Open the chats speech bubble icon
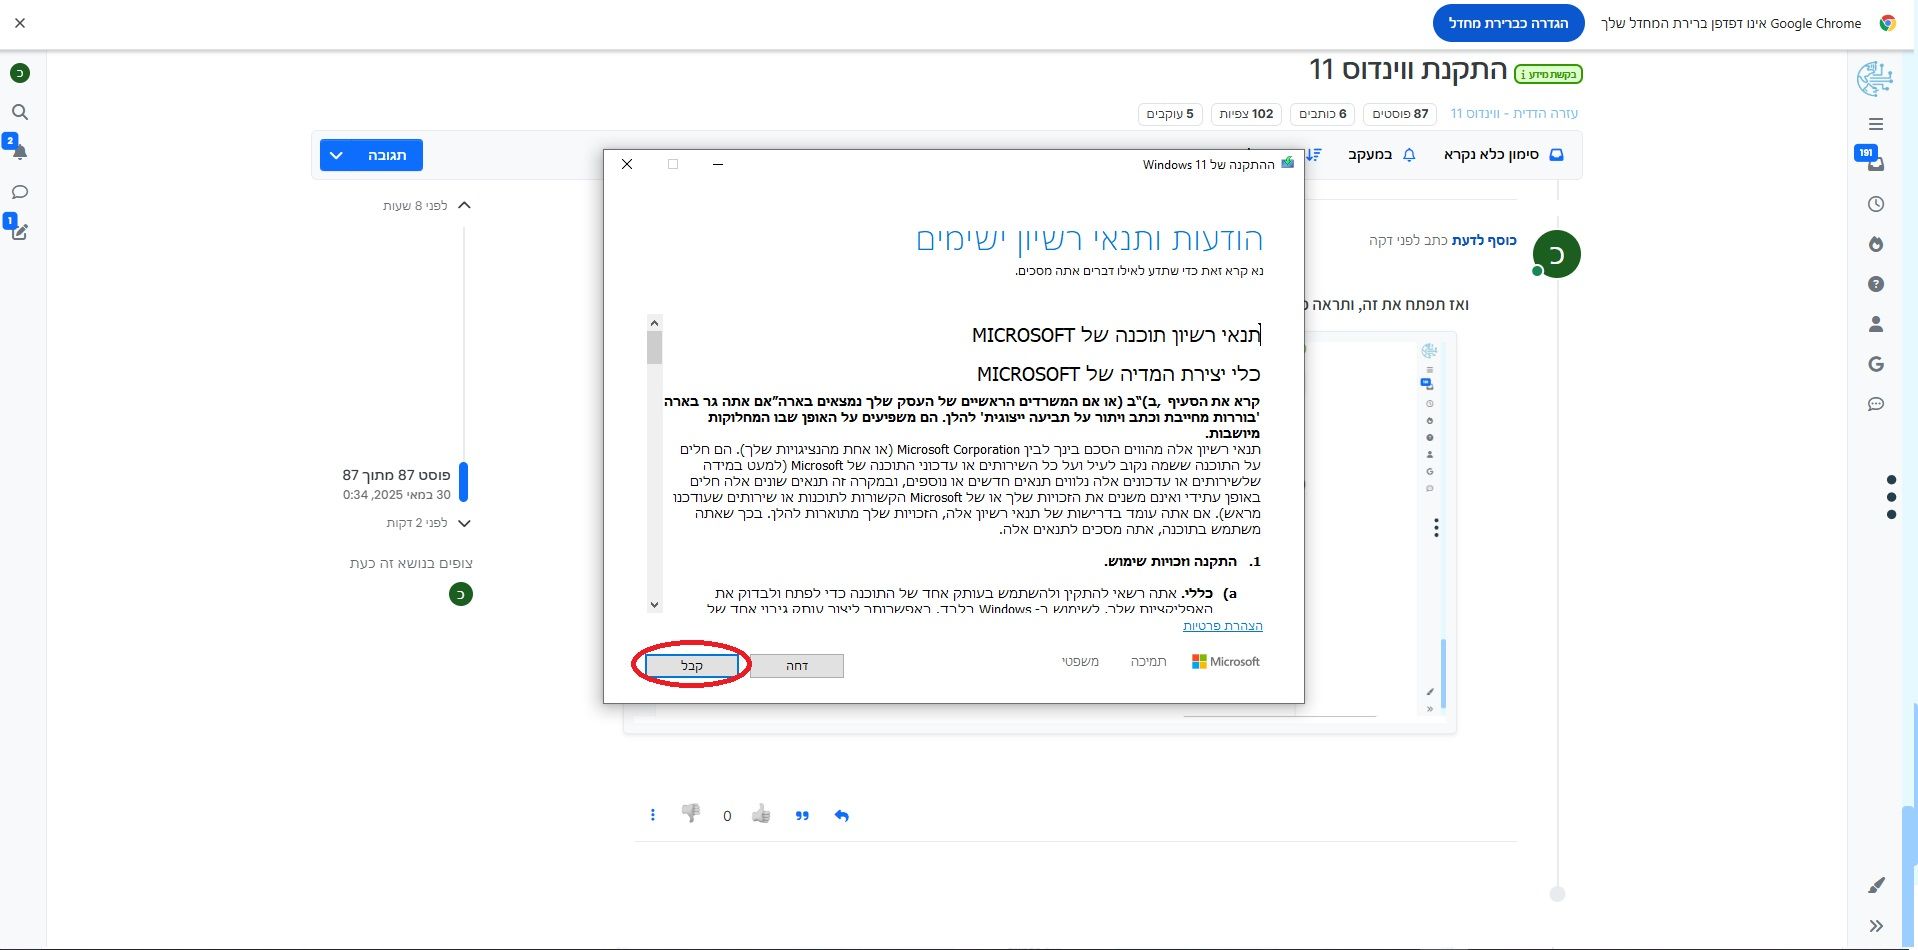The width and height of the screenshot is (1918, 950). point(20,192)
